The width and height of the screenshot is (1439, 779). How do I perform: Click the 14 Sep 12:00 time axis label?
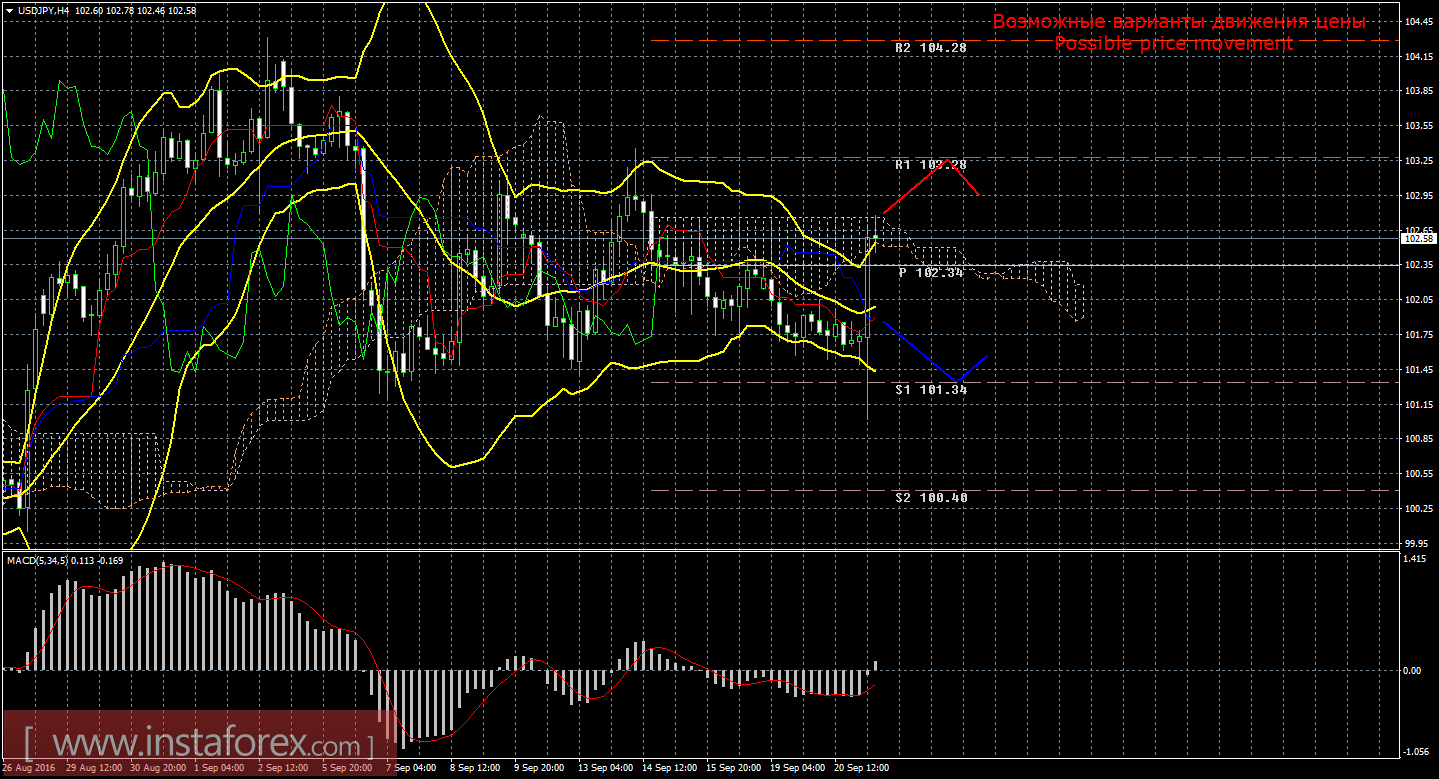click(x=669, y=768)
